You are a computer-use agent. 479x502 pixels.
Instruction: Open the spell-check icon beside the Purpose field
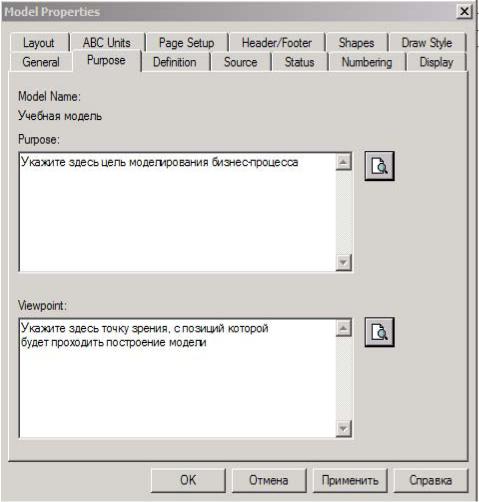click(x=379, y=166)
